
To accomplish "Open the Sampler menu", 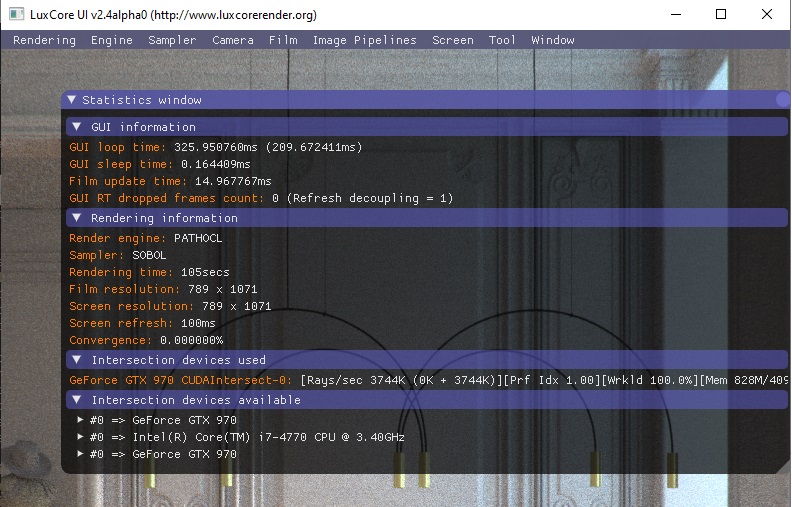I will click(172, 40).
